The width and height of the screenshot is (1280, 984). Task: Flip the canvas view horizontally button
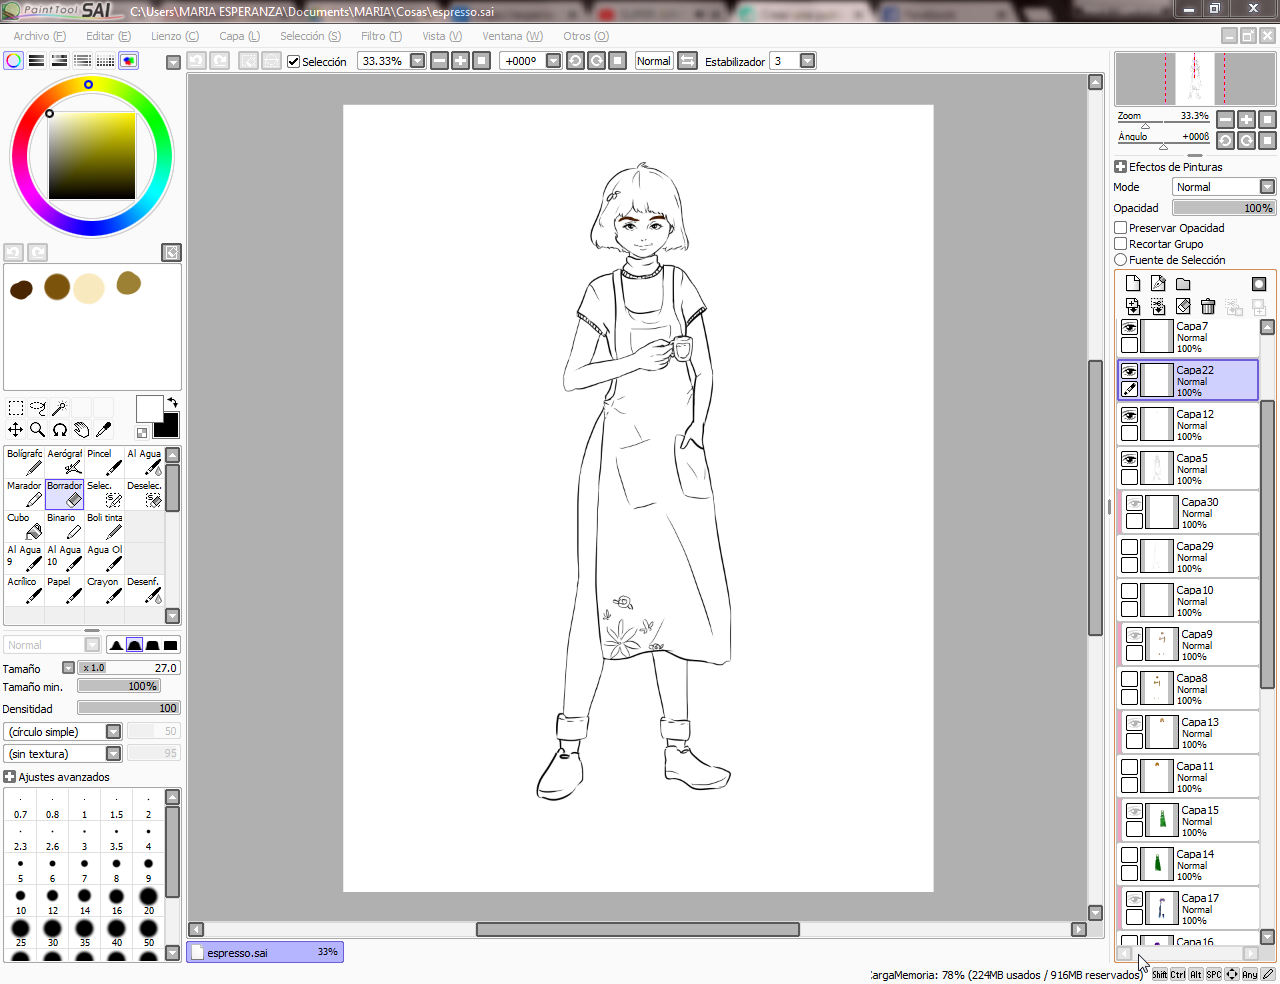point(687,61)
